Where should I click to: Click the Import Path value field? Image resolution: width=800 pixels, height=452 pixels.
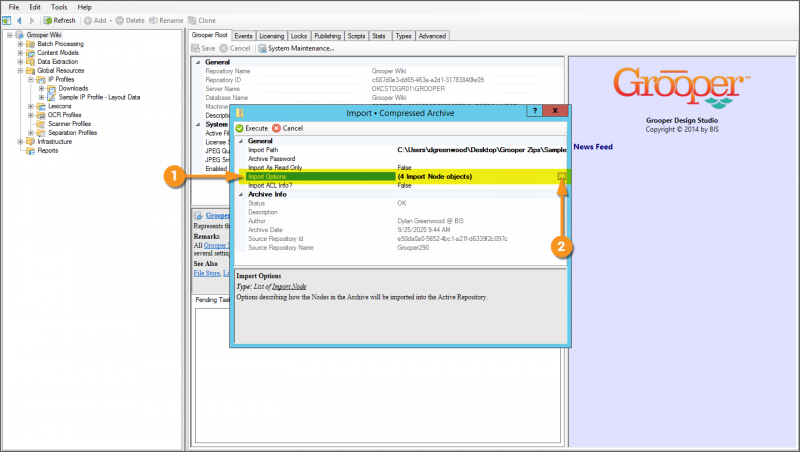[481, 150]
